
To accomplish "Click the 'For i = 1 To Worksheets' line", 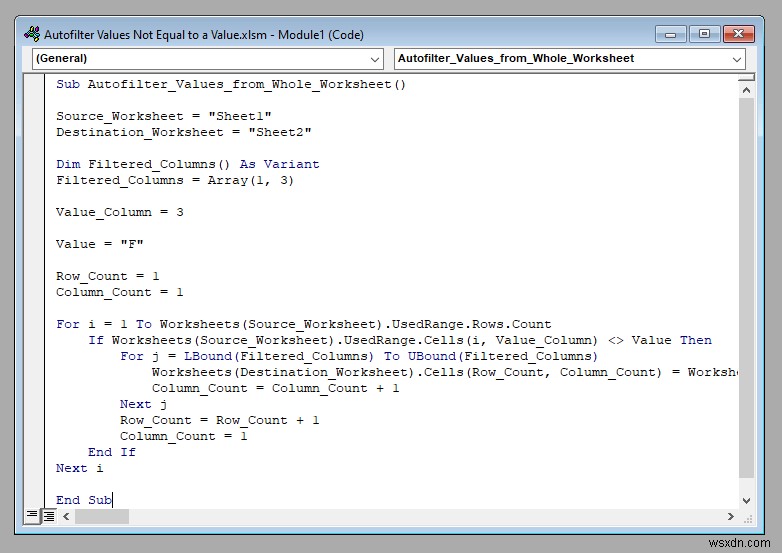I will (x=304, y=324).
